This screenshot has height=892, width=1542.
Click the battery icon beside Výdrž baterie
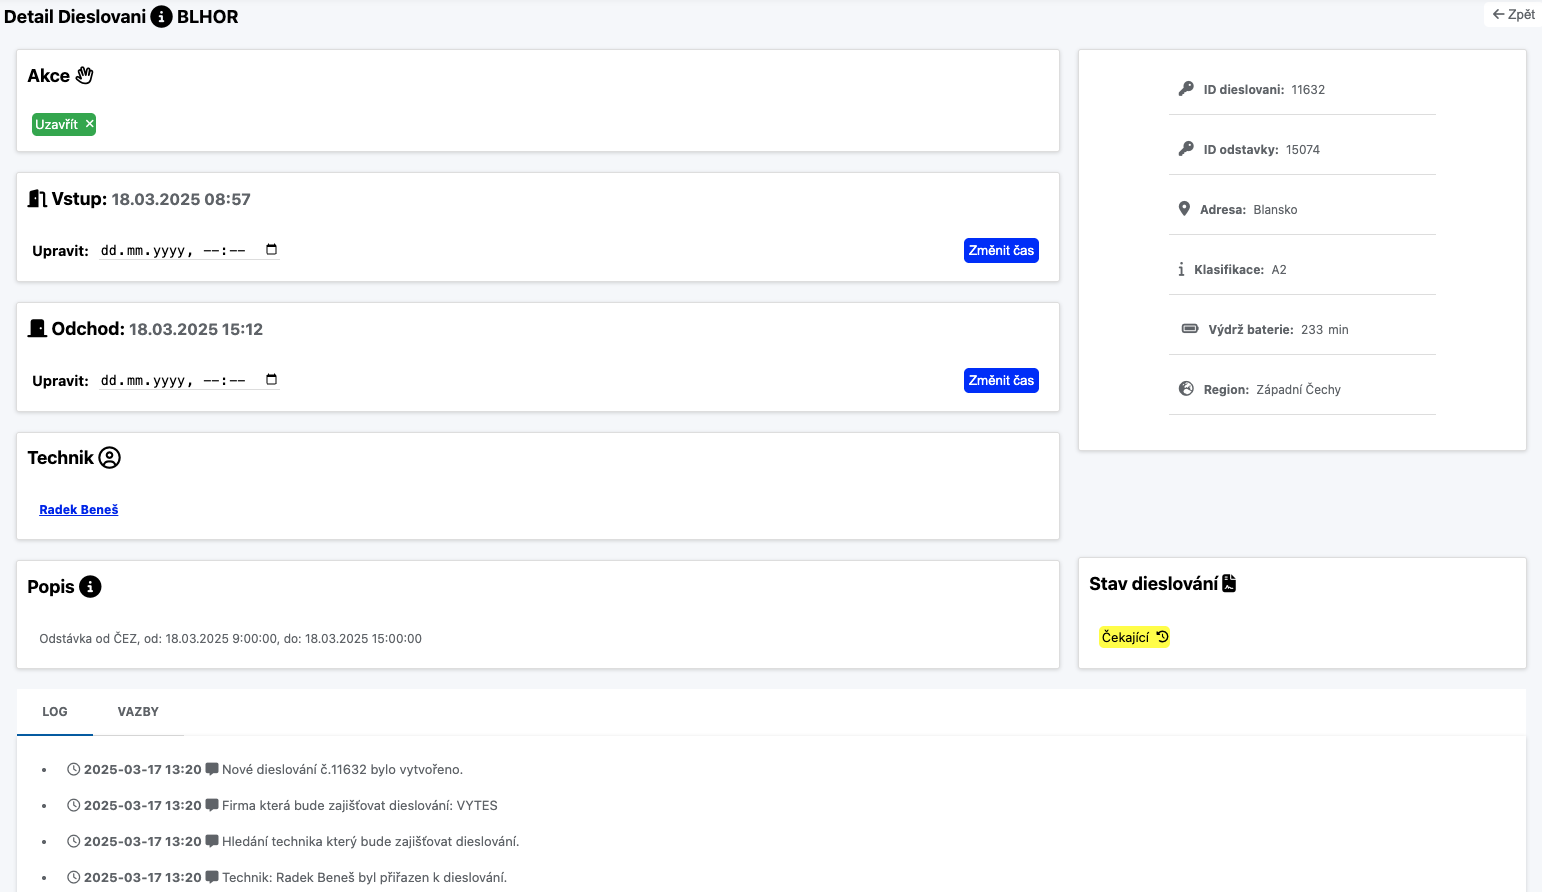tap(1190, 329)
